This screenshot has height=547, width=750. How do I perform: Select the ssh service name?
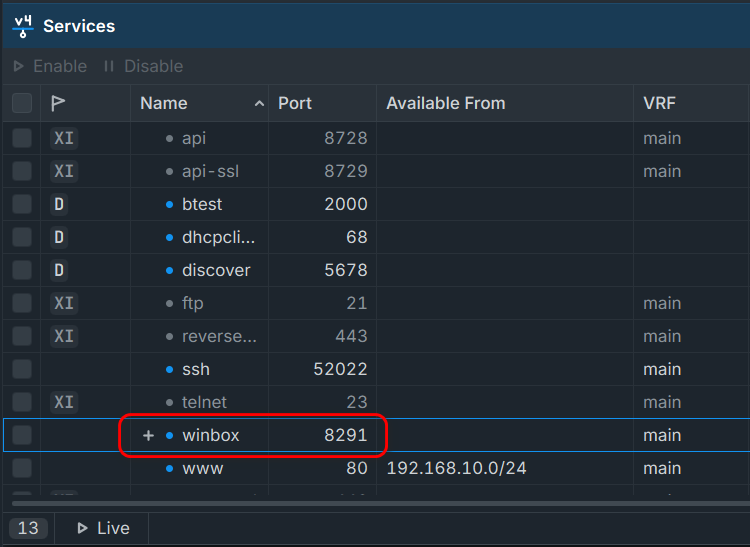tap(196, 369)
